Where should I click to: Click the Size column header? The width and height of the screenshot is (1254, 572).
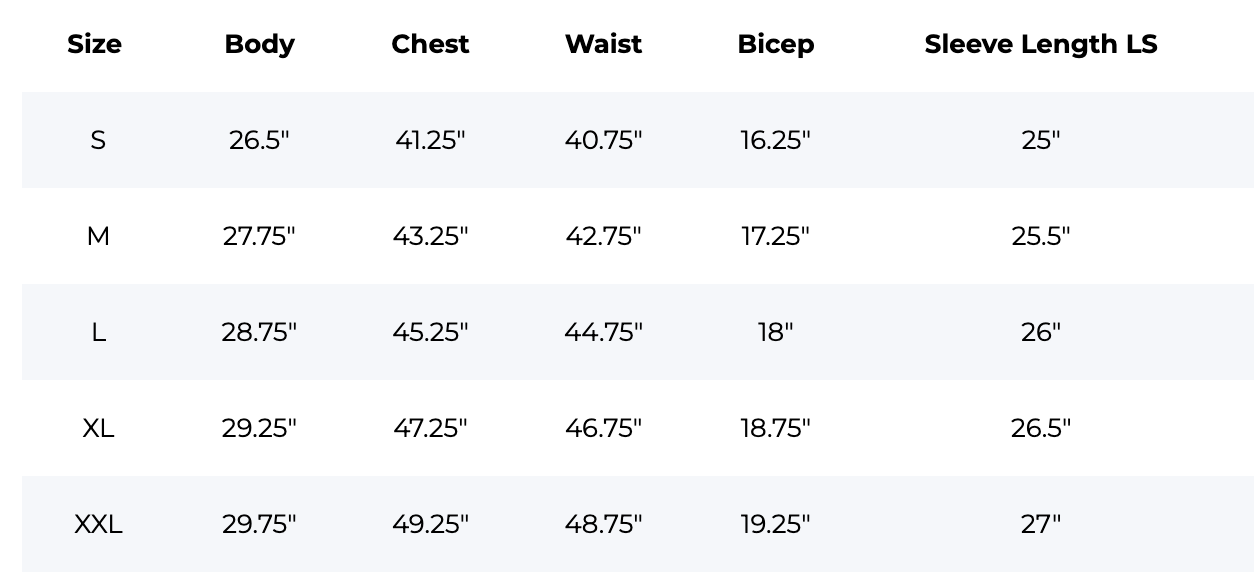(94, 44)
